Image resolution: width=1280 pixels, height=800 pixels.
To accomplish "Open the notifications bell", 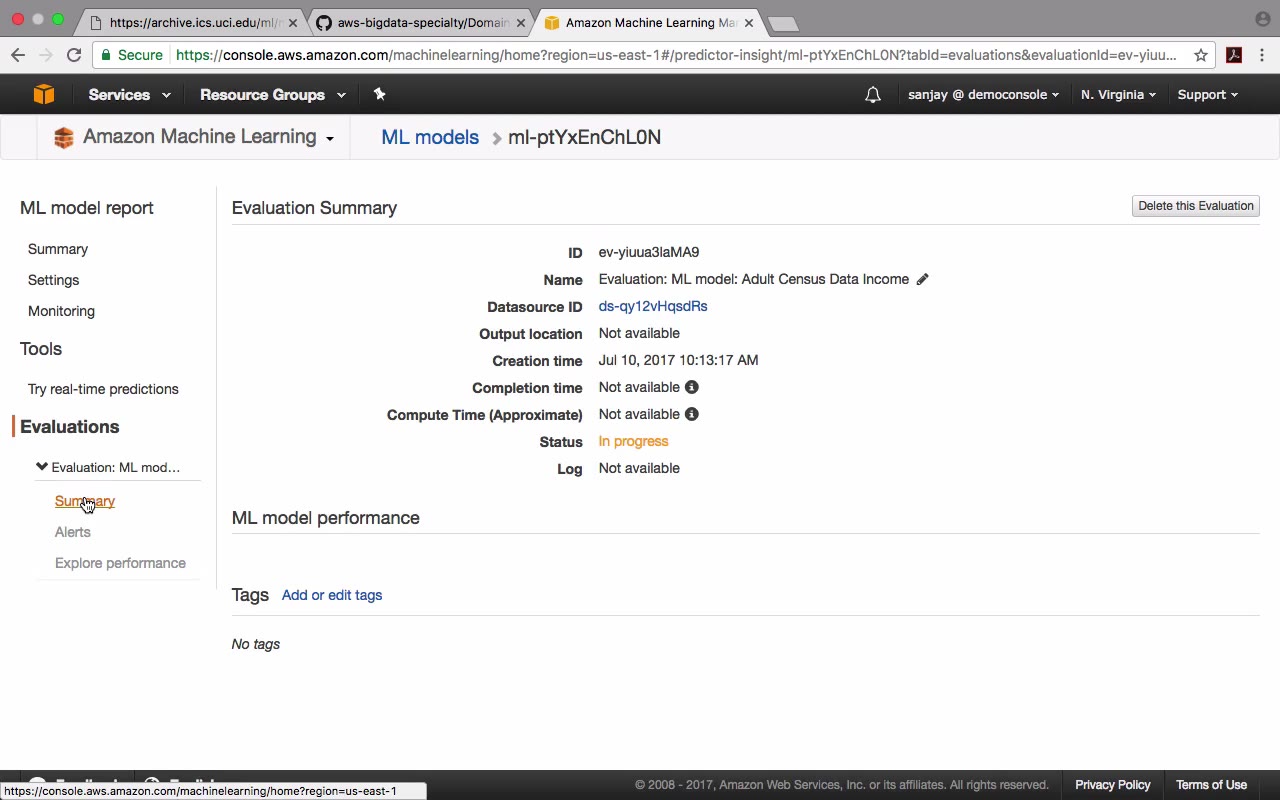I will (873, 95).
